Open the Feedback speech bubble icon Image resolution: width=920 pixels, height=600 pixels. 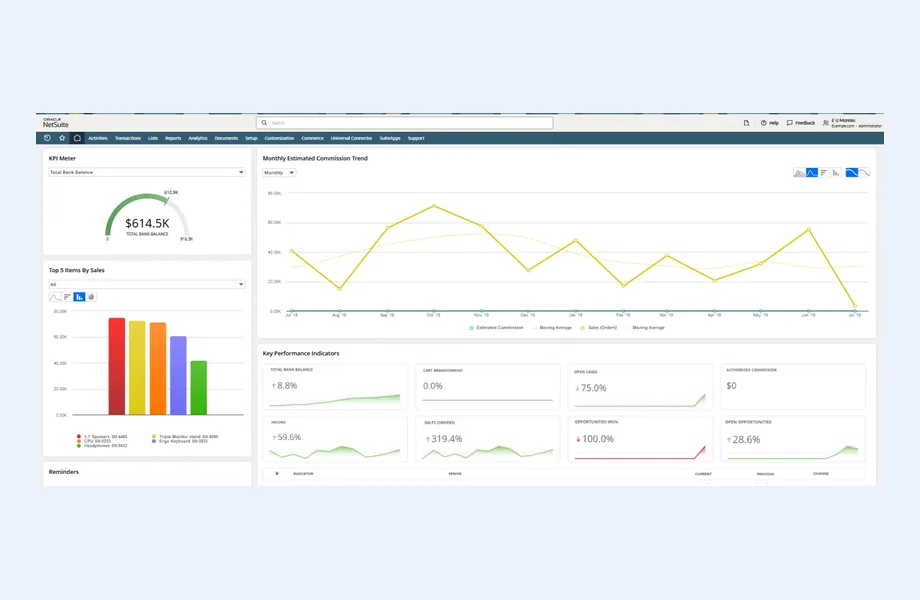[x=790, y=123]
